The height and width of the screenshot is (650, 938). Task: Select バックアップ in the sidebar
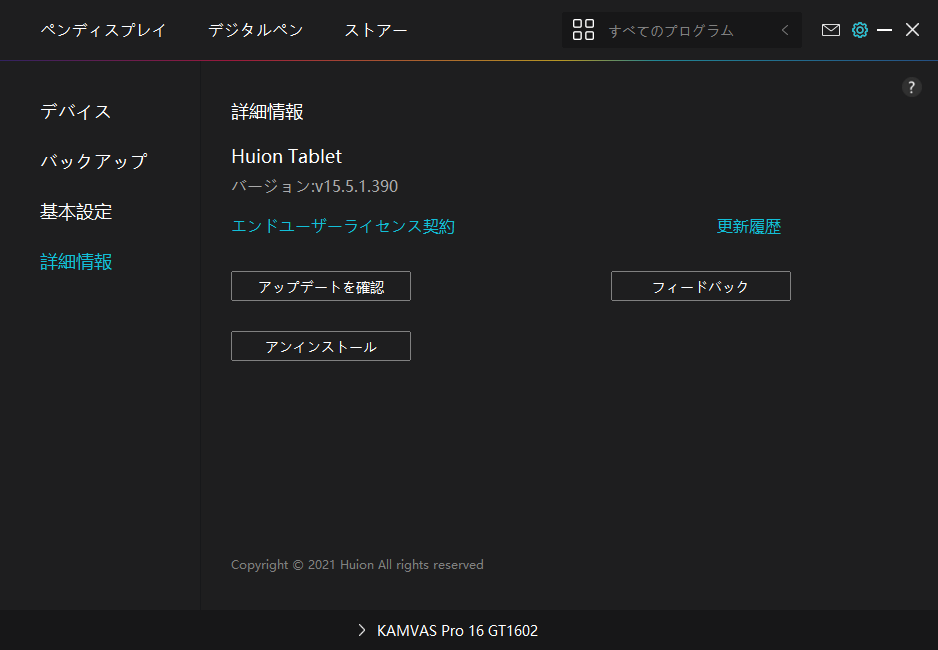(93, 161)
